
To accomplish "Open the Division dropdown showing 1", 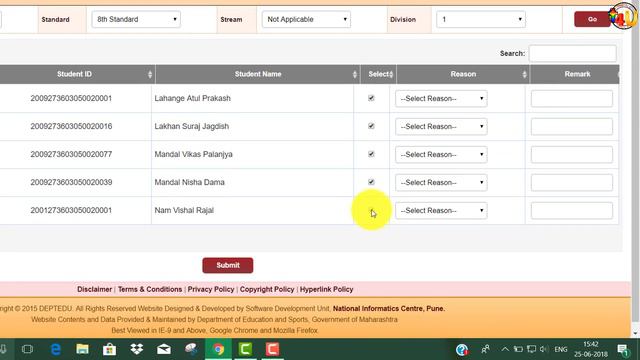I will [x=481, y=20].
